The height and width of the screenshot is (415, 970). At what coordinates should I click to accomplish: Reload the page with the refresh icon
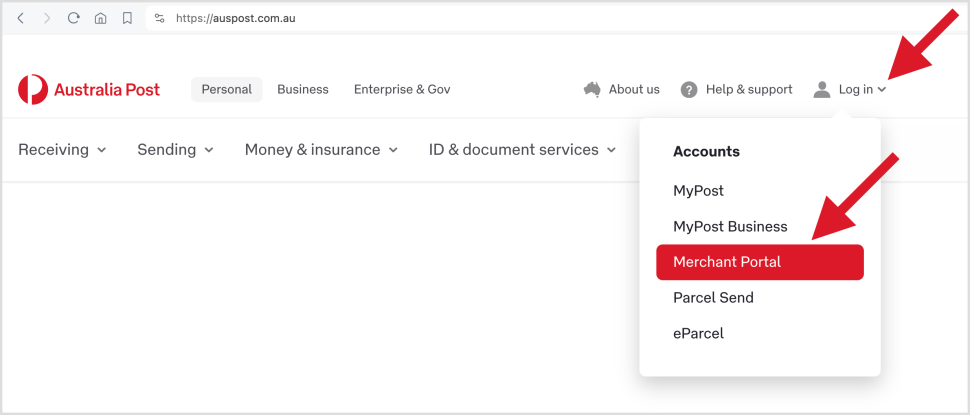74,19
